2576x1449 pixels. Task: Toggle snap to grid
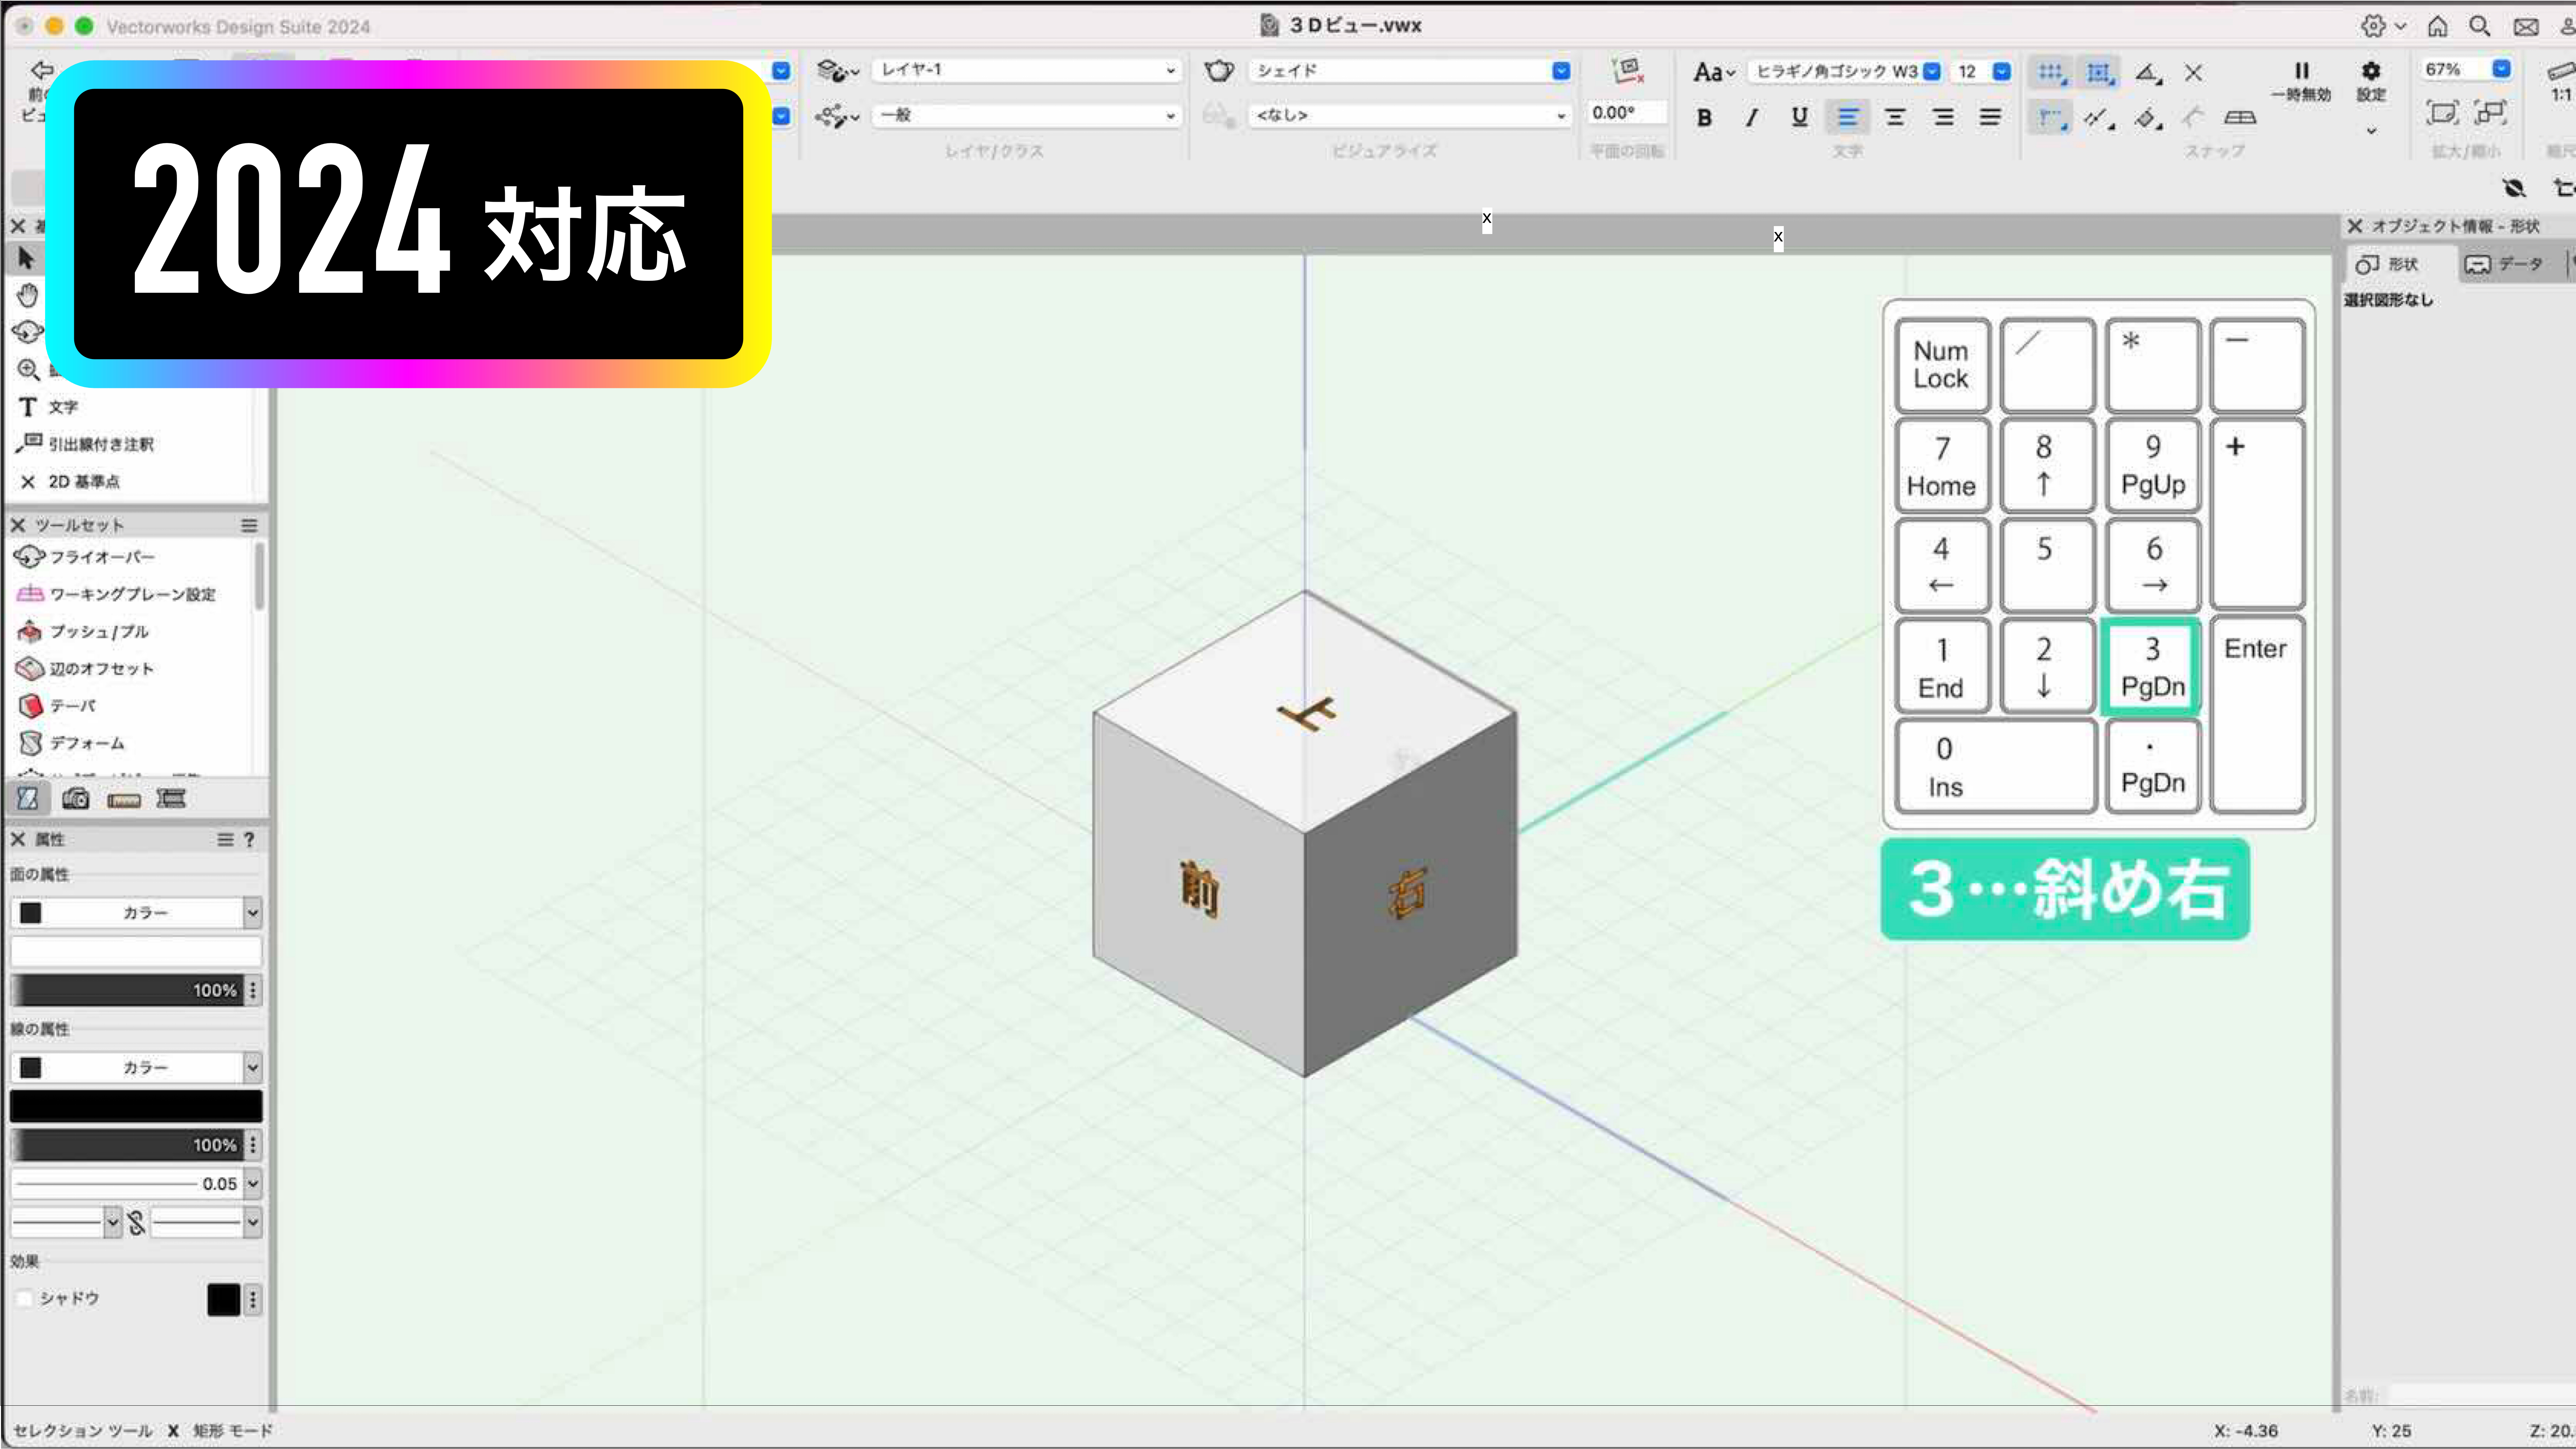2050,72
